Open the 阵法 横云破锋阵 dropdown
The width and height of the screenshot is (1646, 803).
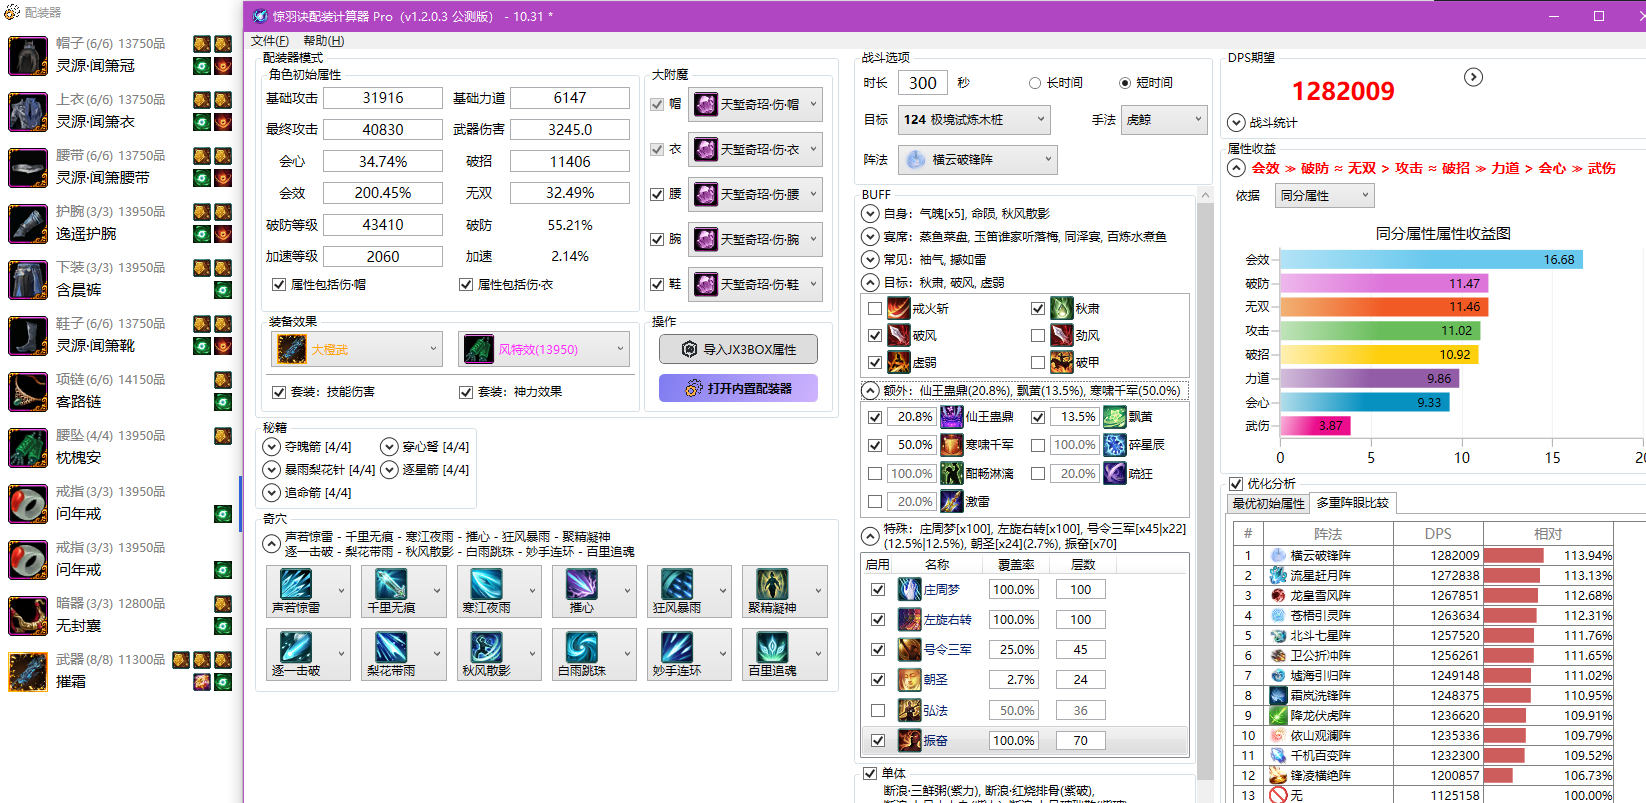[977, 159]
